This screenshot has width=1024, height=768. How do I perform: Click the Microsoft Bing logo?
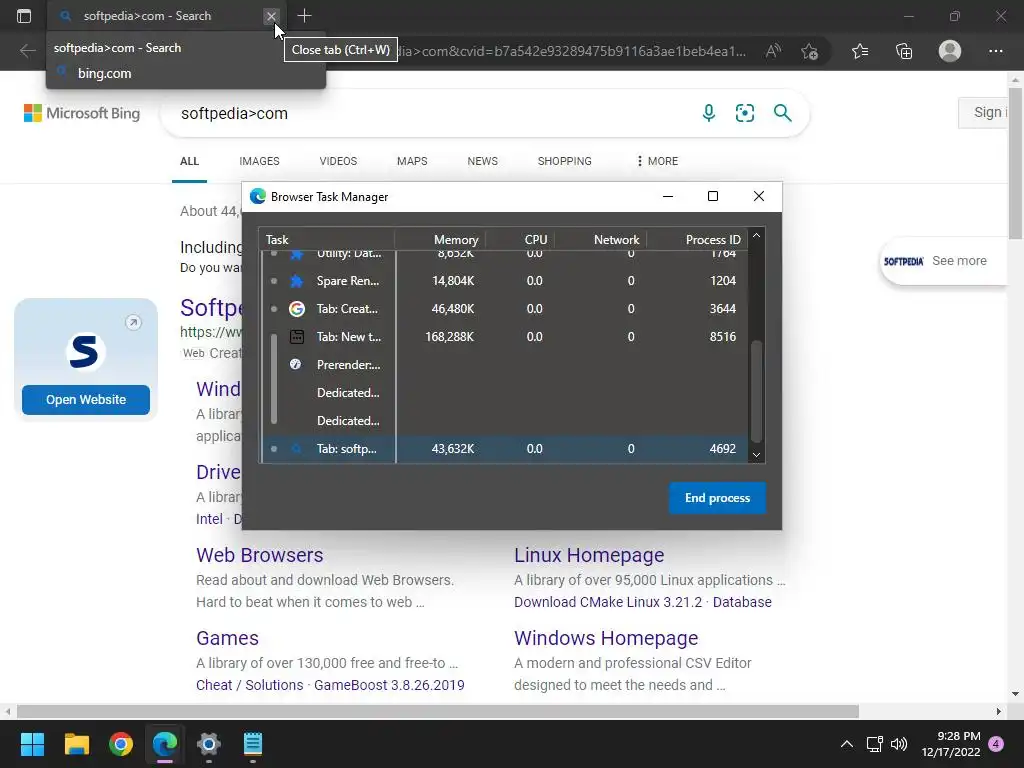tap(82, 113)
